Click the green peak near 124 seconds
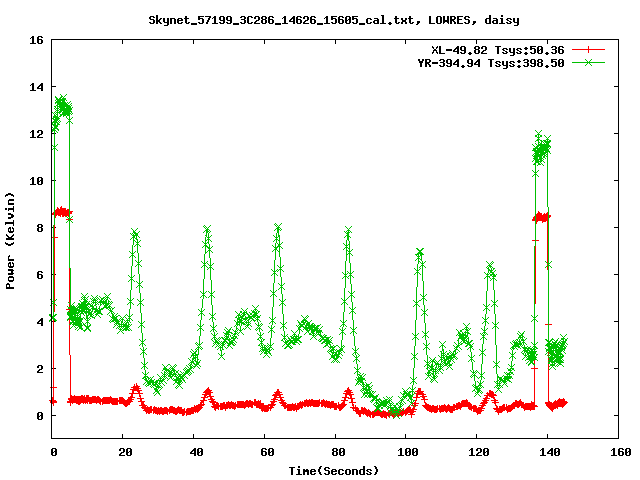 tap(491, 267)
